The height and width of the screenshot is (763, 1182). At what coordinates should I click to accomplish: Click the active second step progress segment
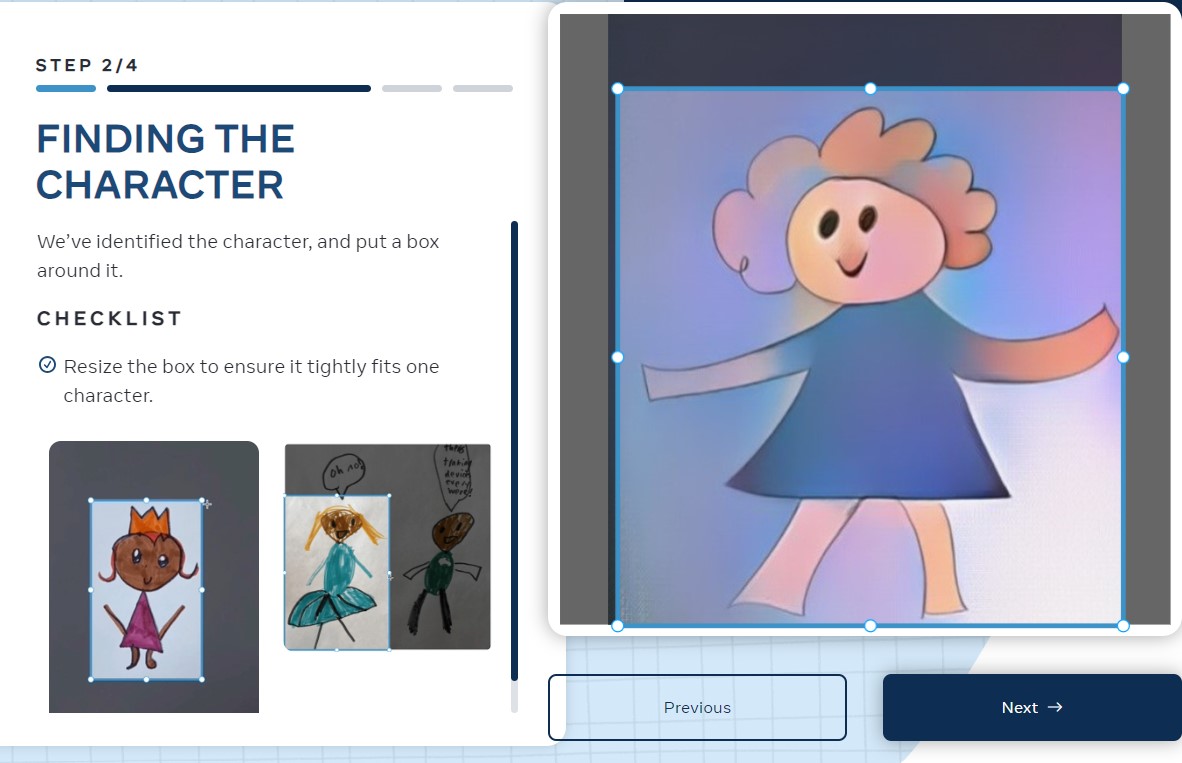click(238, 89)
